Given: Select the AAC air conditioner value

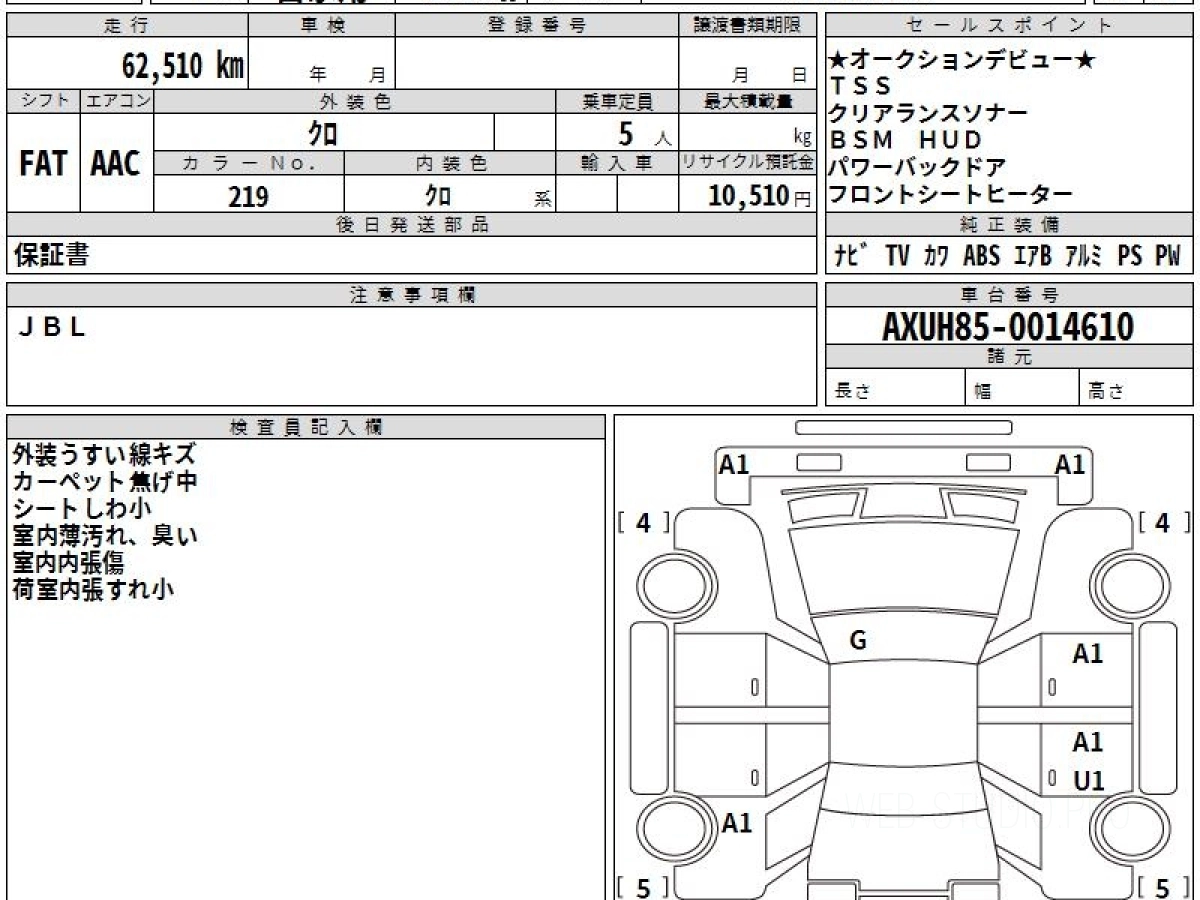Looking at the screenshot, I should [x=116, y=164].
